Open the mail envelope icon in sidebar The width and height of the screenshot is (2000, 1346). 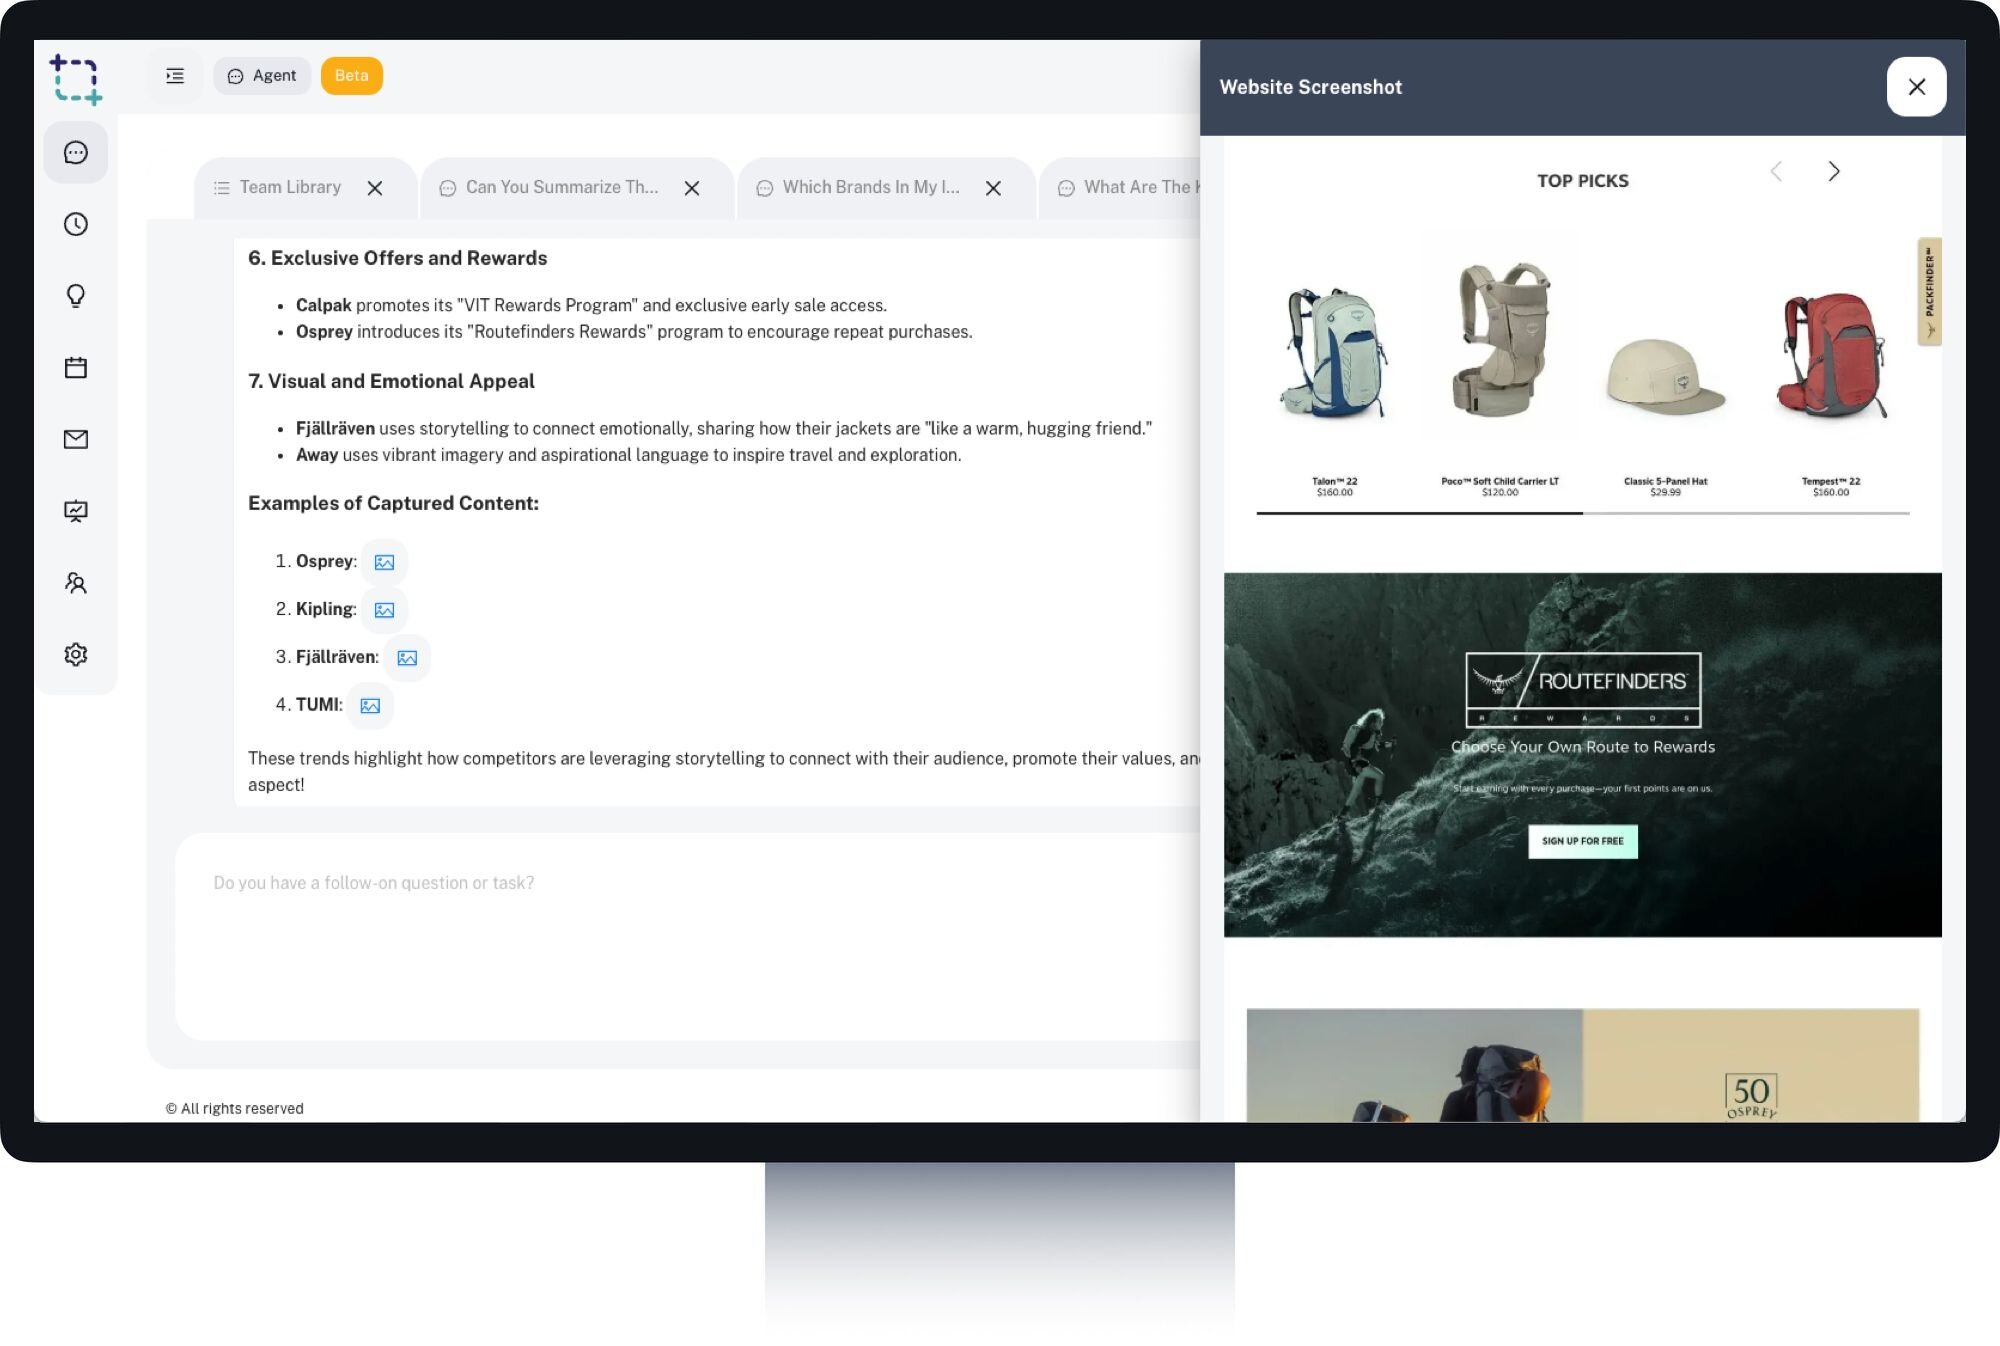(76, 439)
